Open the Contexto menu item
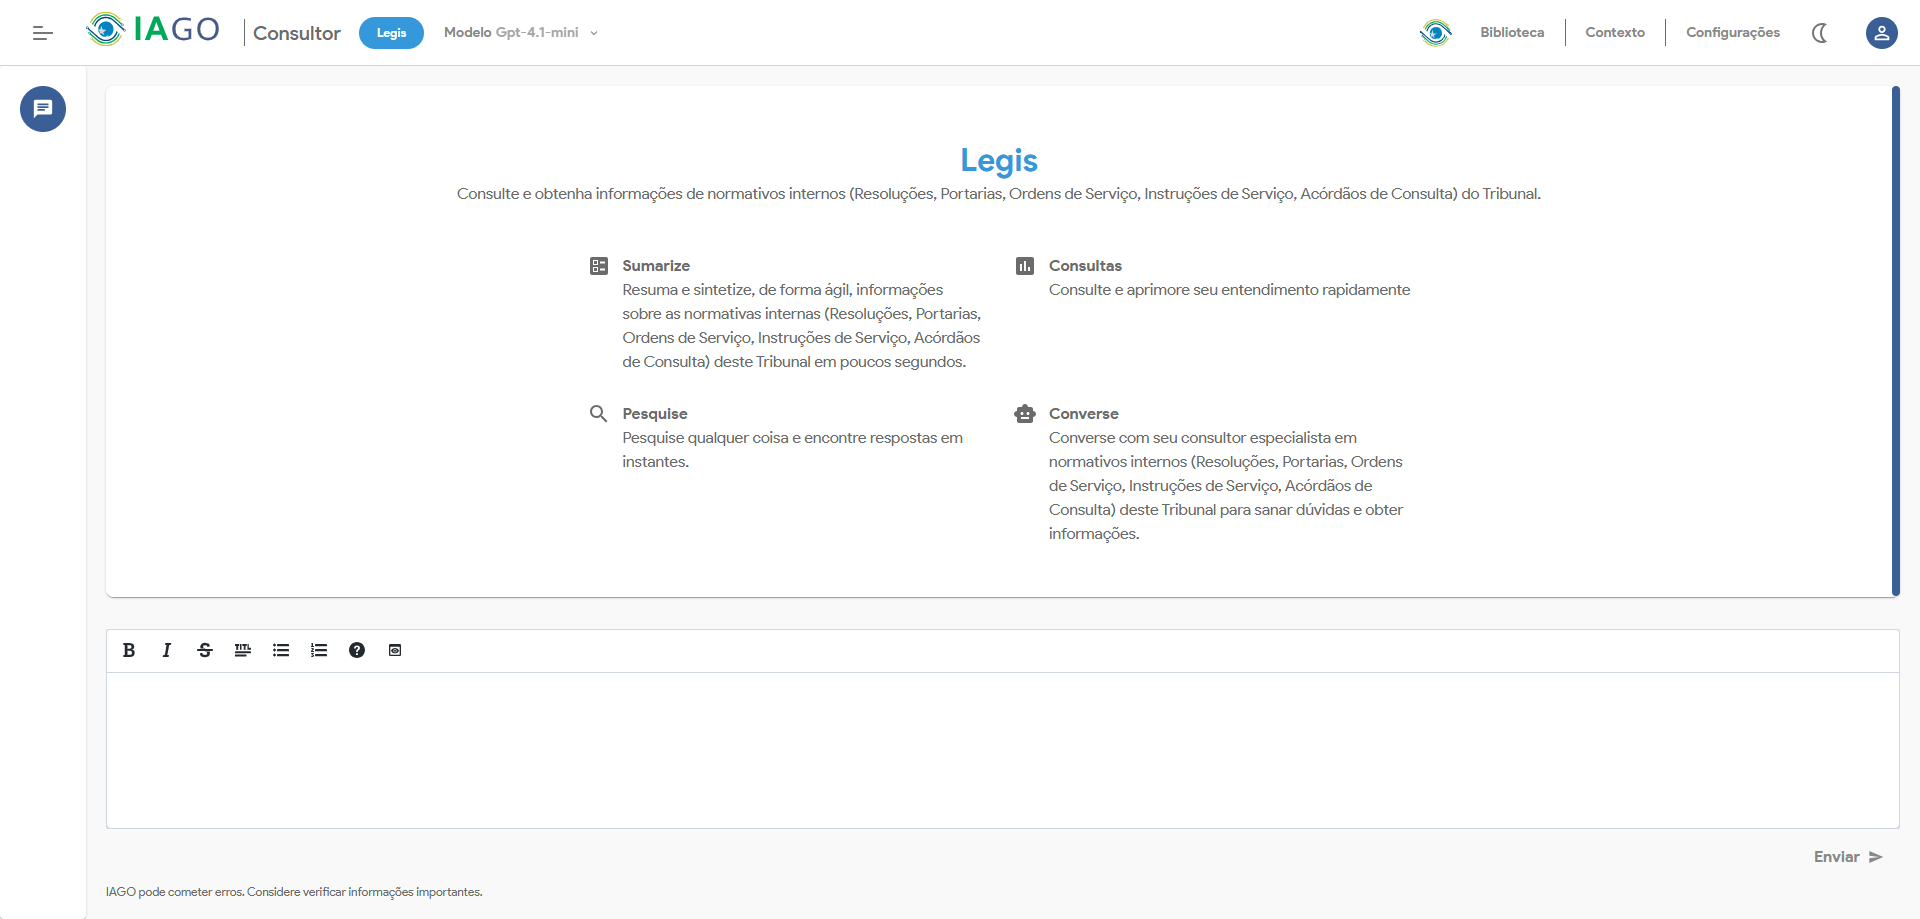 (x=1614, y=33)
